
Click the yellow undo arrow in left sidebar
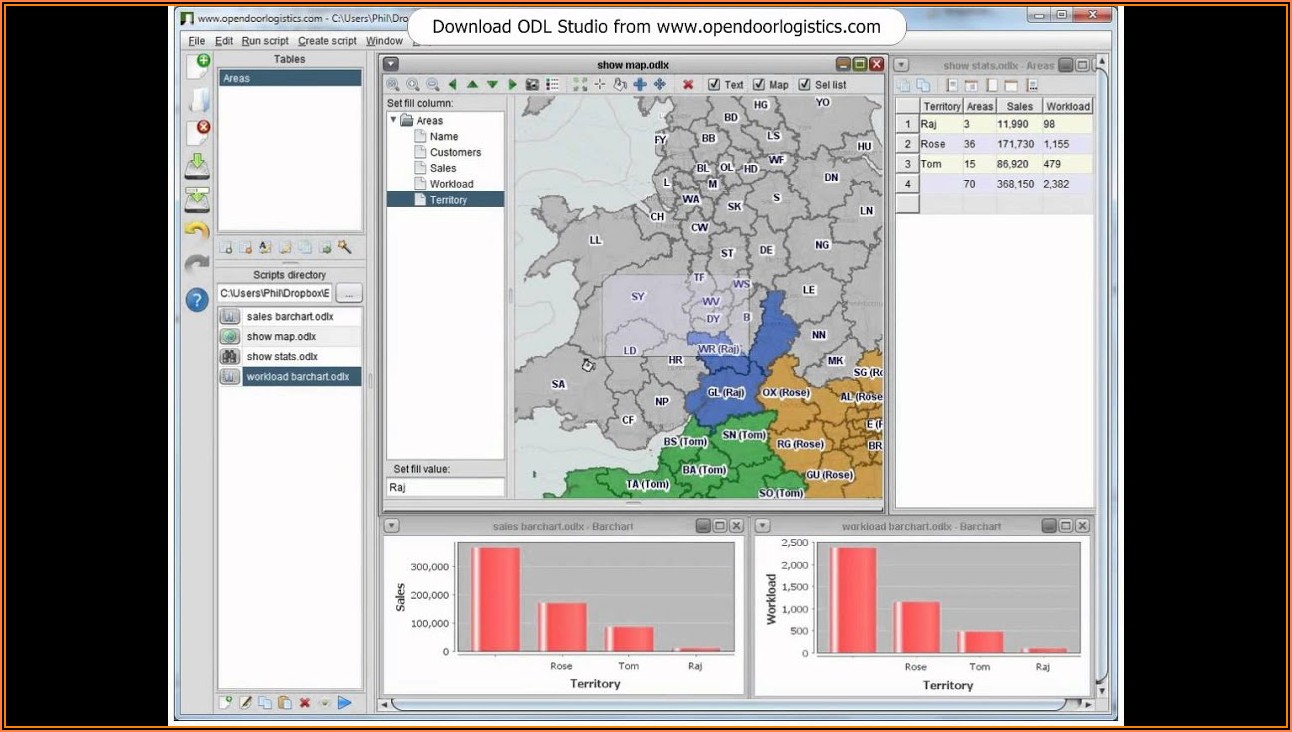pos(197,231)
